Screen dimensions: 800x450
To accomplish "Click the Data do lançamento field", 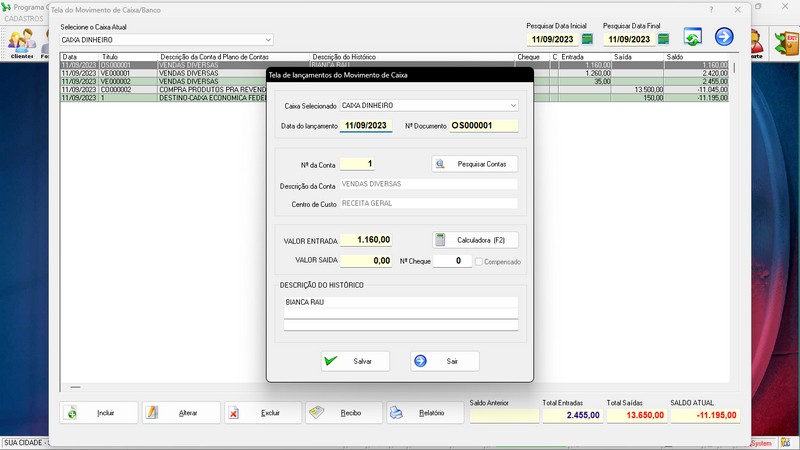I will click(x=366, y=126).
